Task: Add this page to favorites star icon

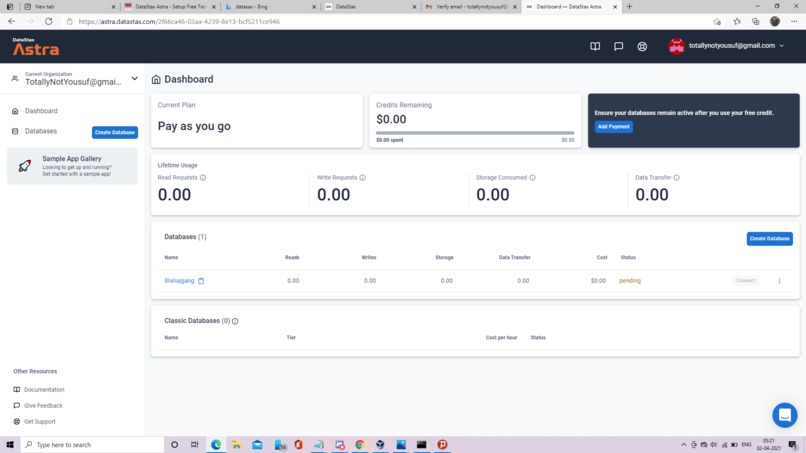Action: click(717, 22)
